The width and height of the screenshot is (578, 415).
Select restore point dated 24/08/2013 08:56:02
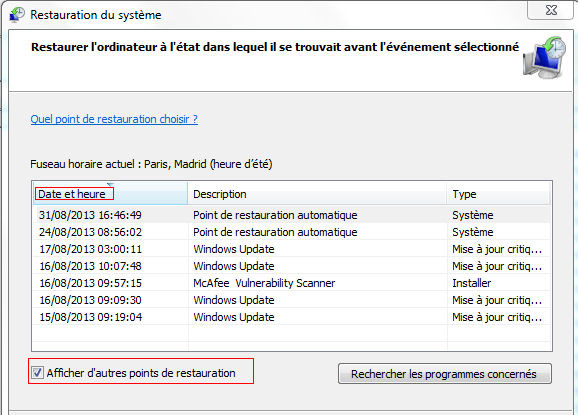point(292,232)
